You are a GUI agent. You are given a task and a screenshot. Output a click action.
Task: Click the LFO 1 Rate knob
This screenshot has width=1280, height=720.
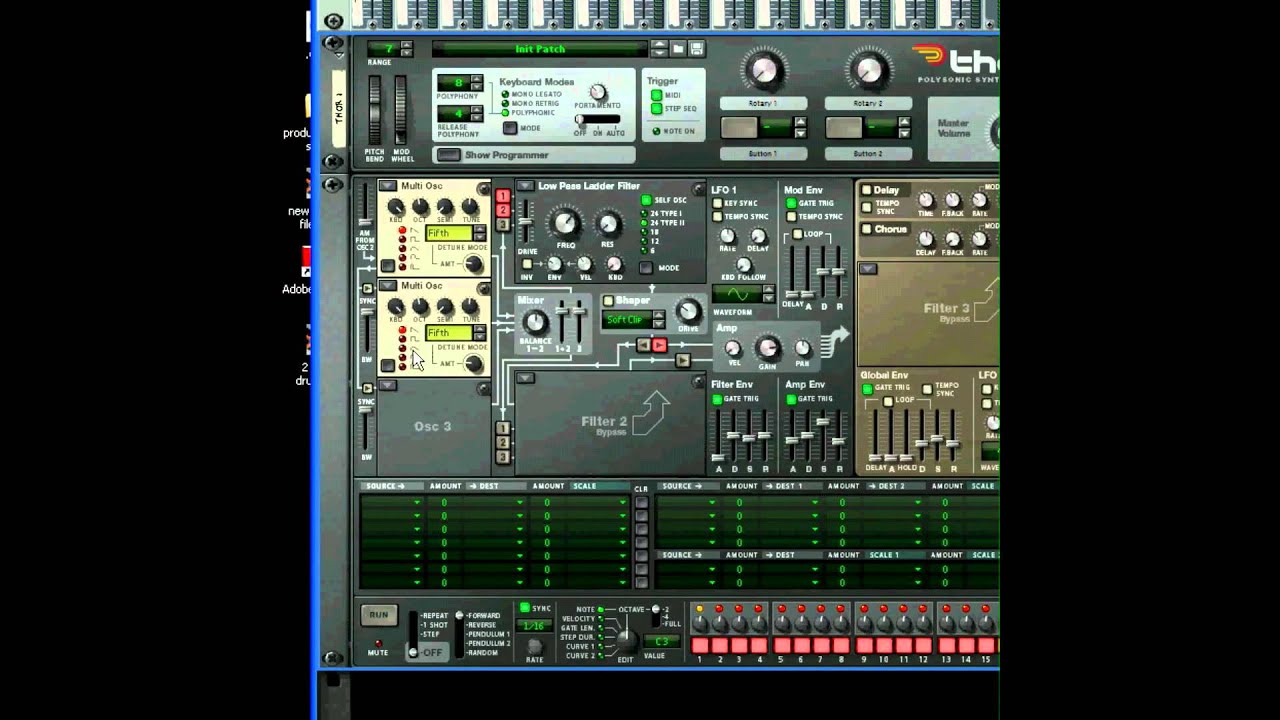(x=728, y=236)
